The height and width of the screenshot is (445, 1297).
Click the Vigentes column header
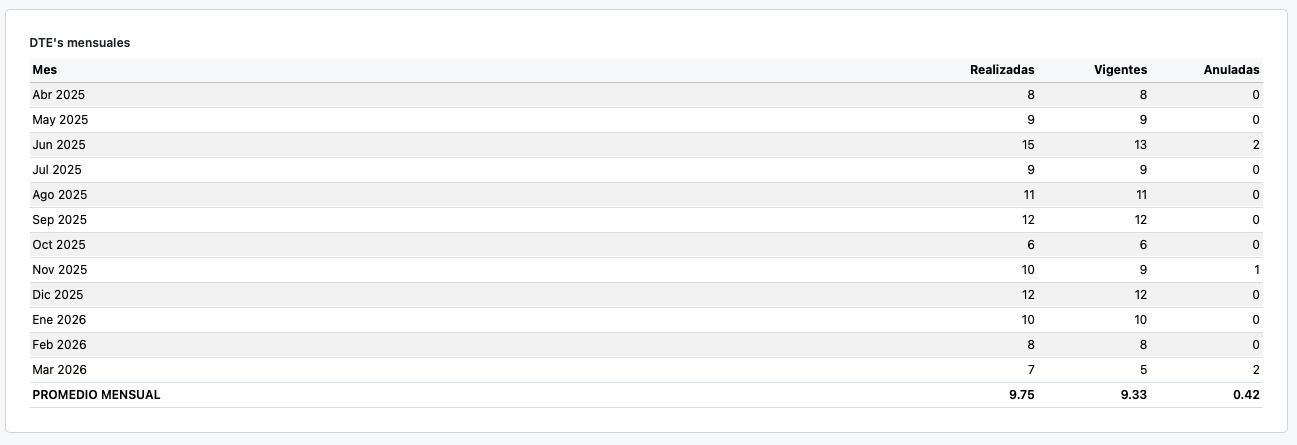pos(1119,70)
